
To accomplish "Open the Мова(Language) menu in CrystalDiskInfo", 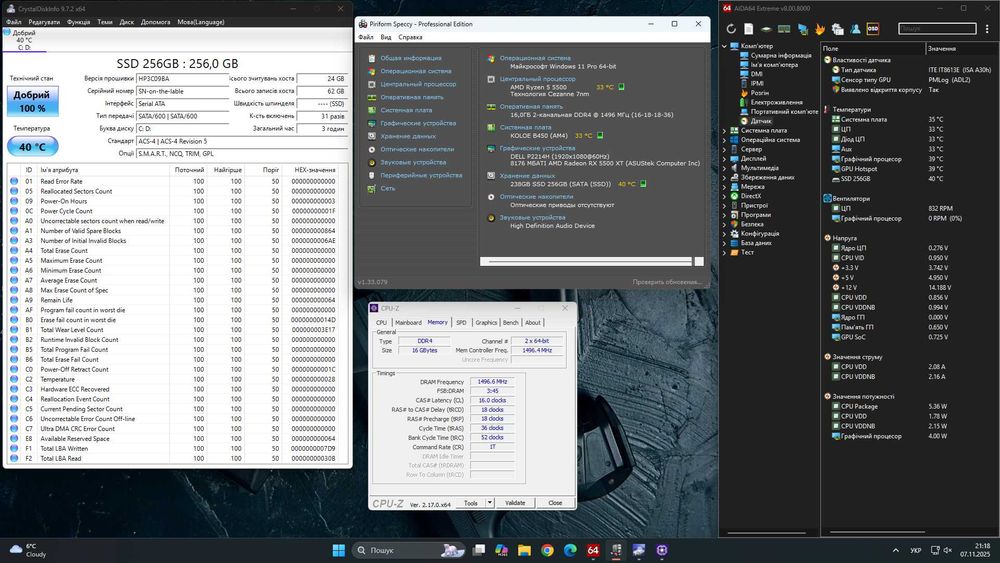I will tap(201, 22).
